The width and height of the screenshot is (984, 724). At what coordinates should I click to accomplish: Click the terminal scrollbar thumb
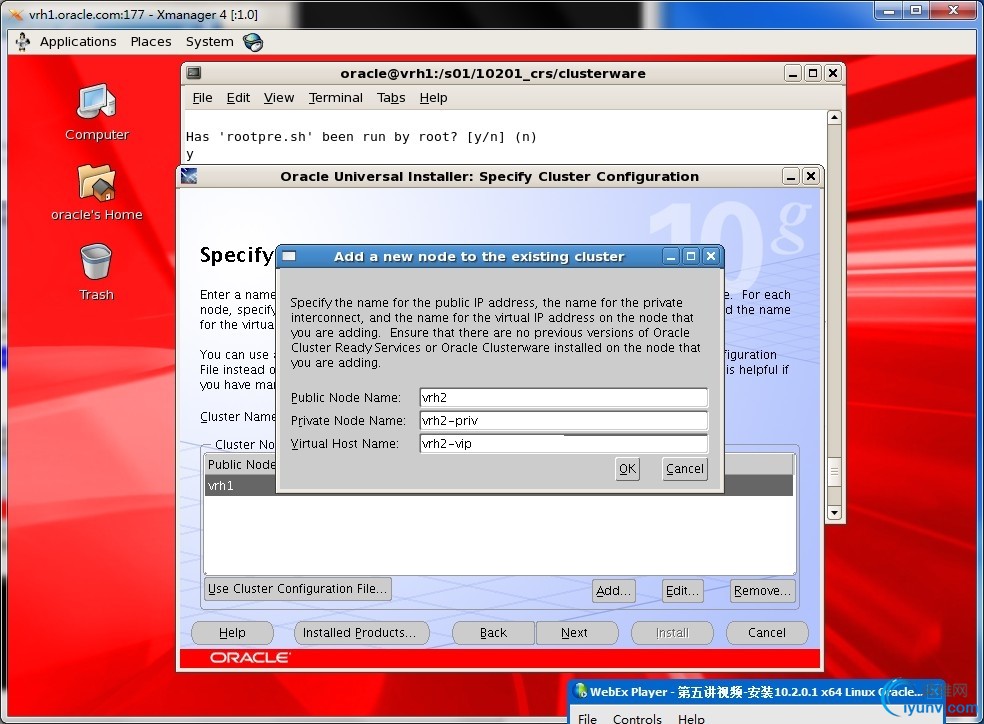[834, 472]
